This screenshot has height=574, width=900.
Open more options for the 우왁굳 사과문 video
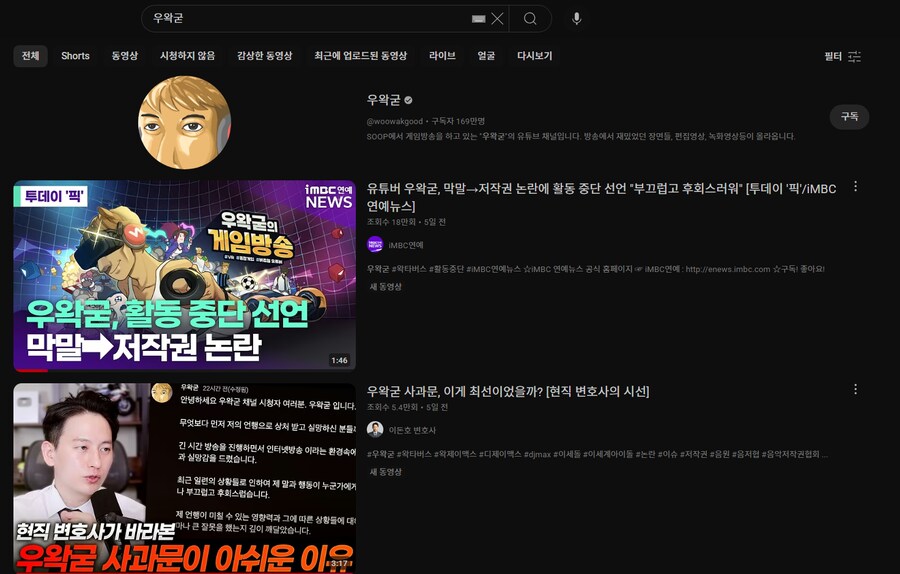[855, 390]
